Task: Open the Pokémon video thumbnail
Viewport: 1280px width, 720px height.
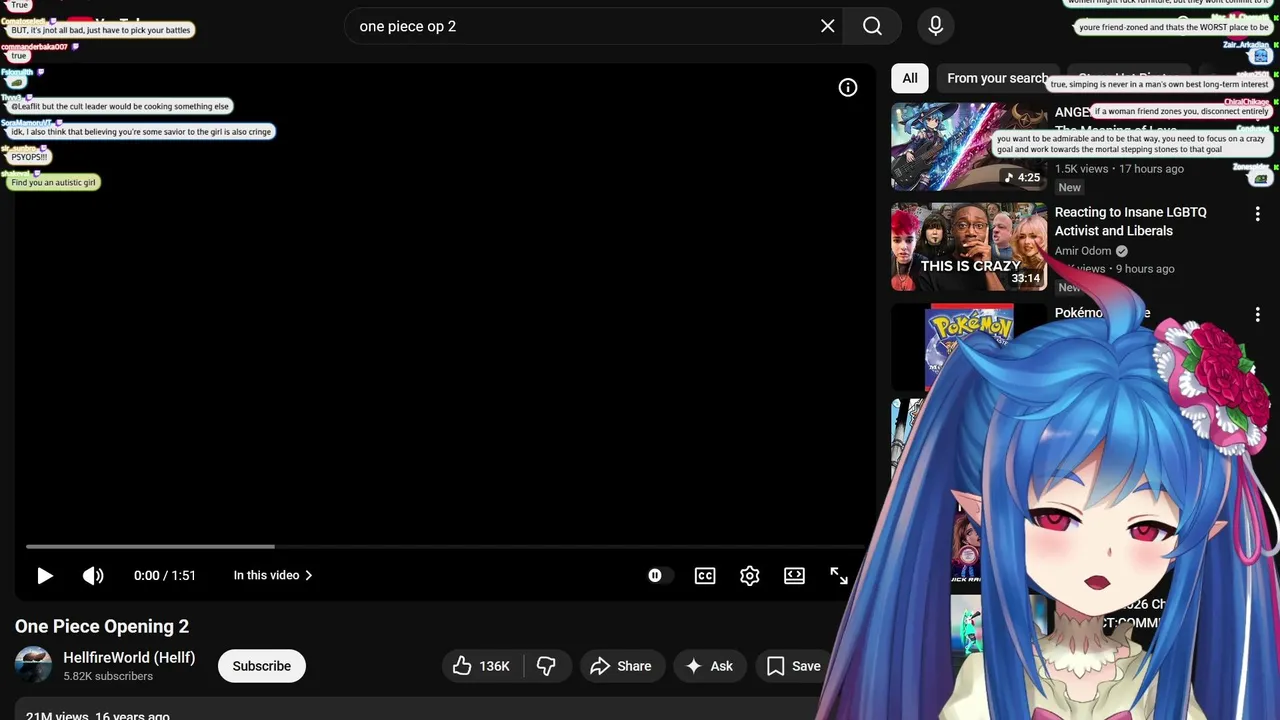Action: click(x=969, y=346)
